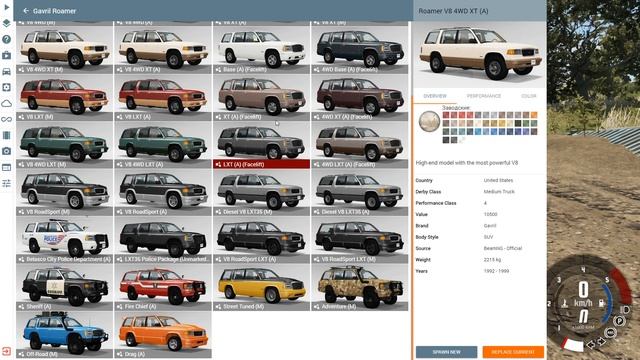Select the V8 RoadSport (A) thumbnail
The width and height of the screenshot is (640, 360).
point(163,192)
